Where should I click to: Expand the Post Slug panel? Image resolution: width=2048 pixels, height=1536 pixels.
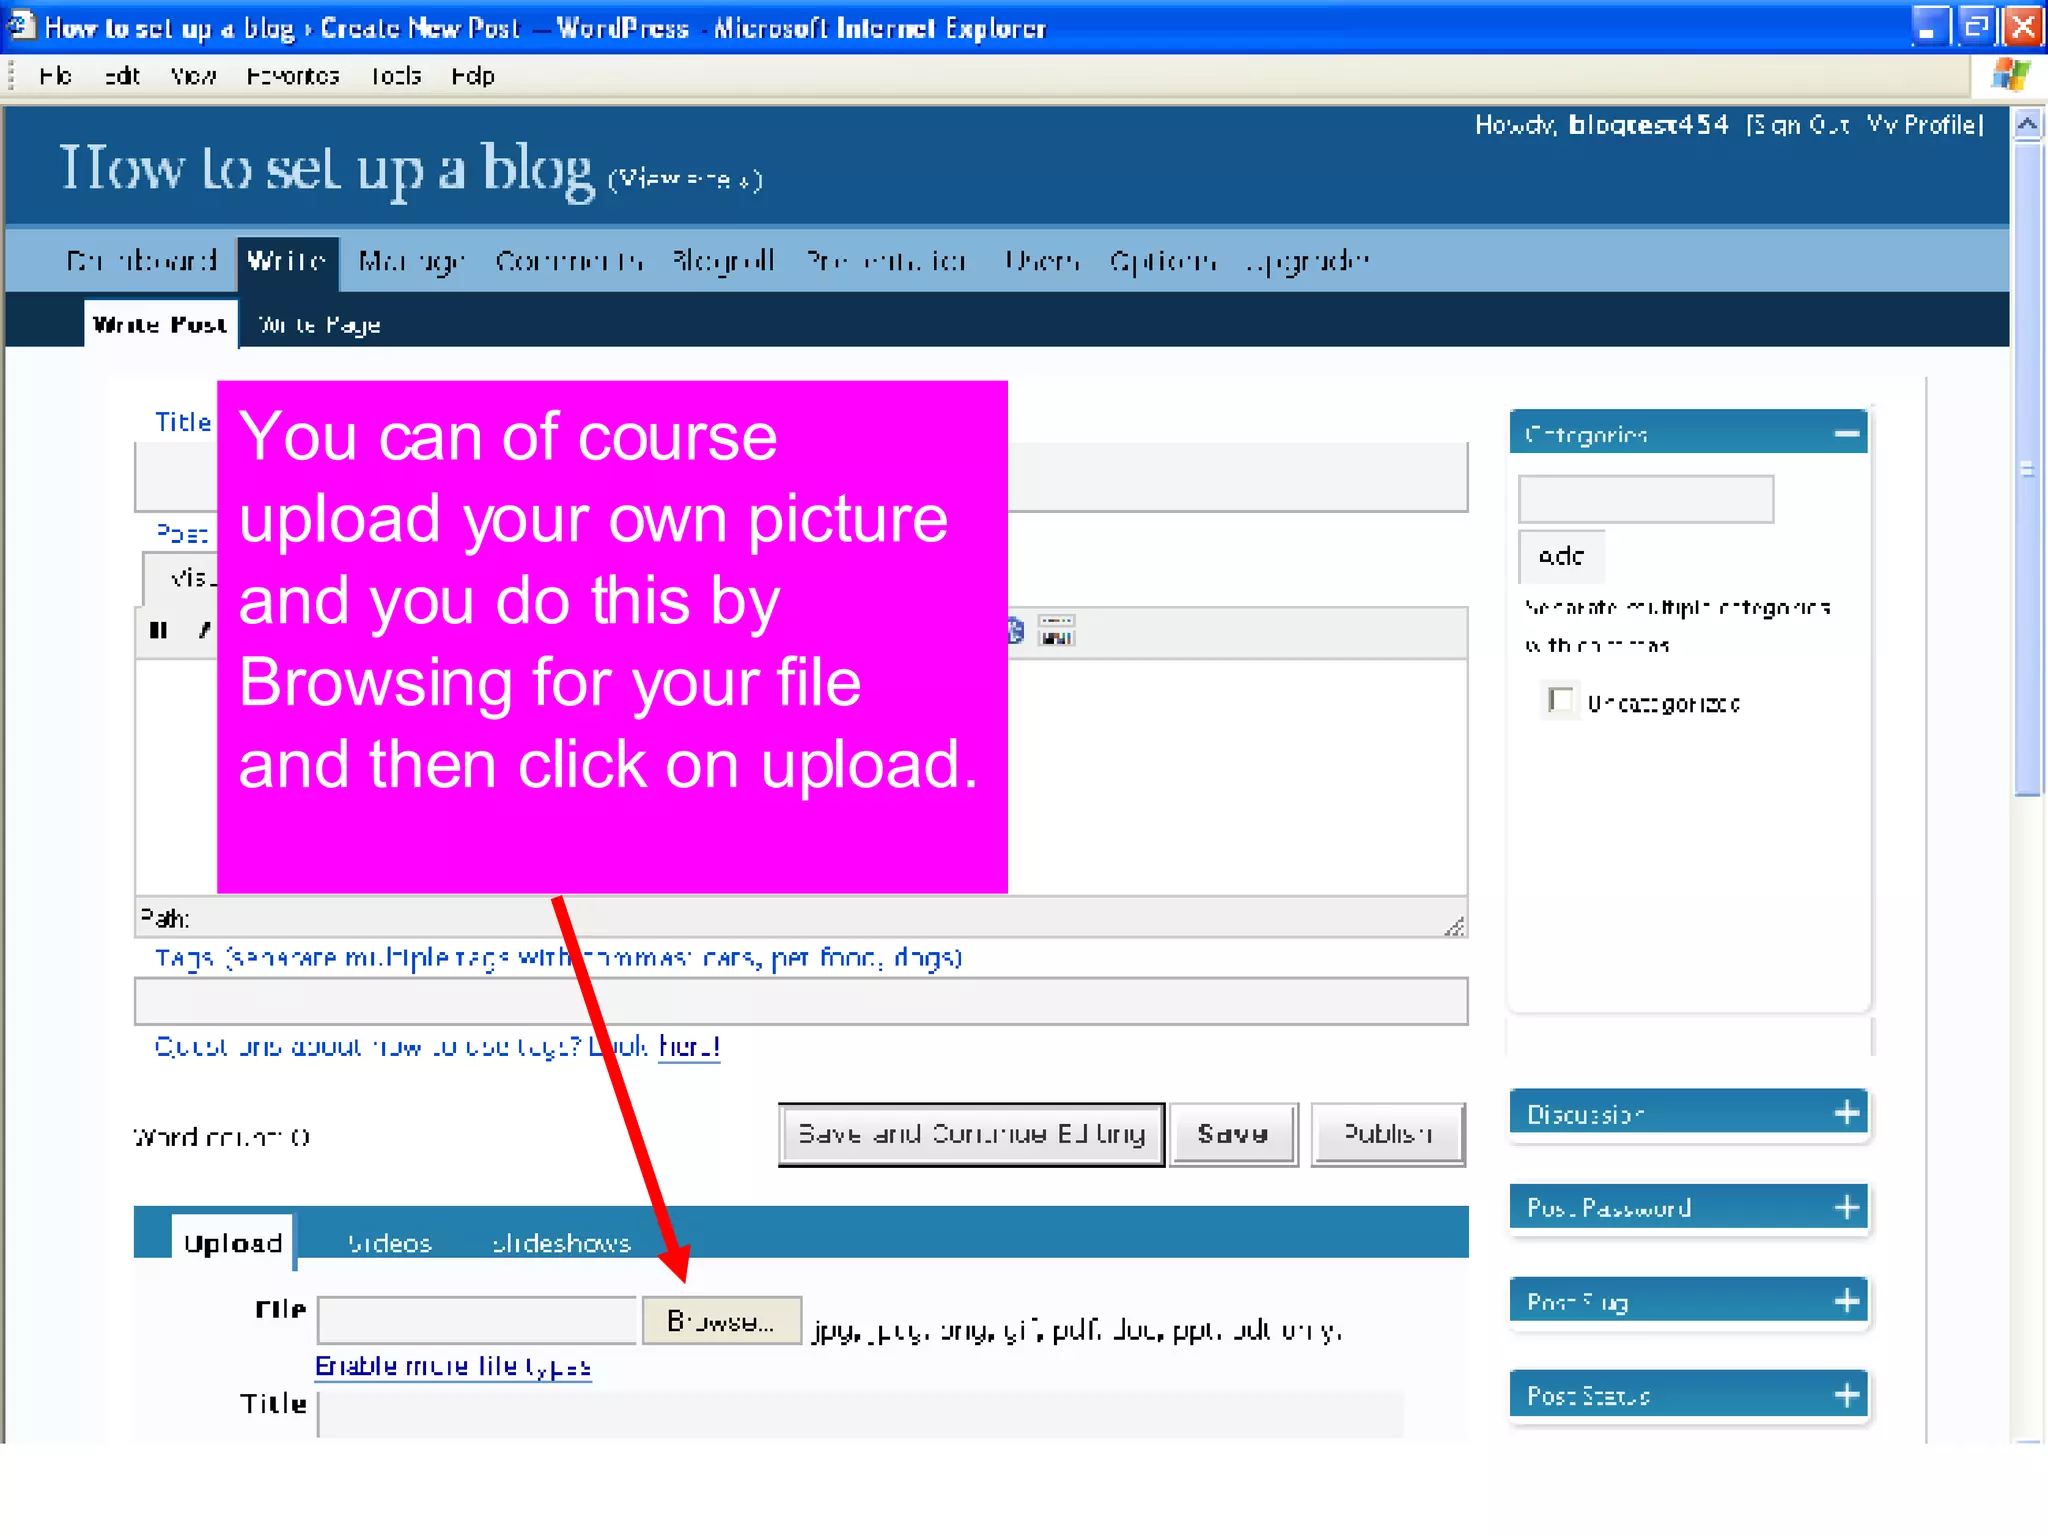coord(1847,1301)
